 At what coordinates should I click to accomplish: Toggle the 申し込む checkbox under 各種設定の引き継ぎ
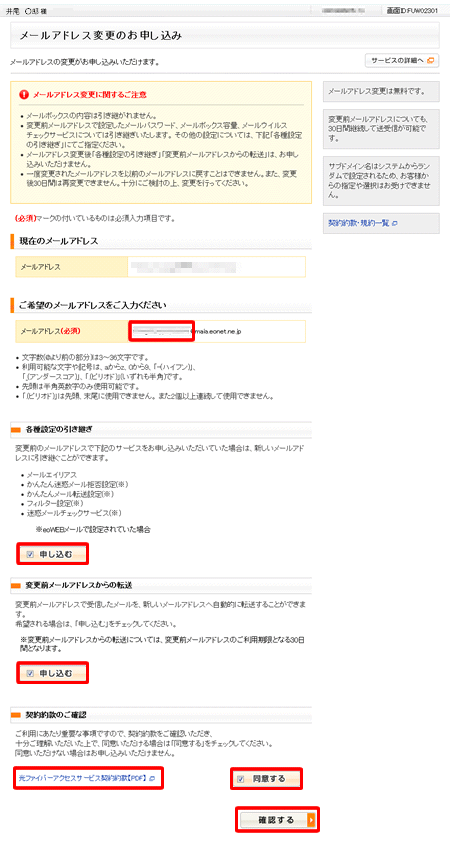click(x=30, y=554)
